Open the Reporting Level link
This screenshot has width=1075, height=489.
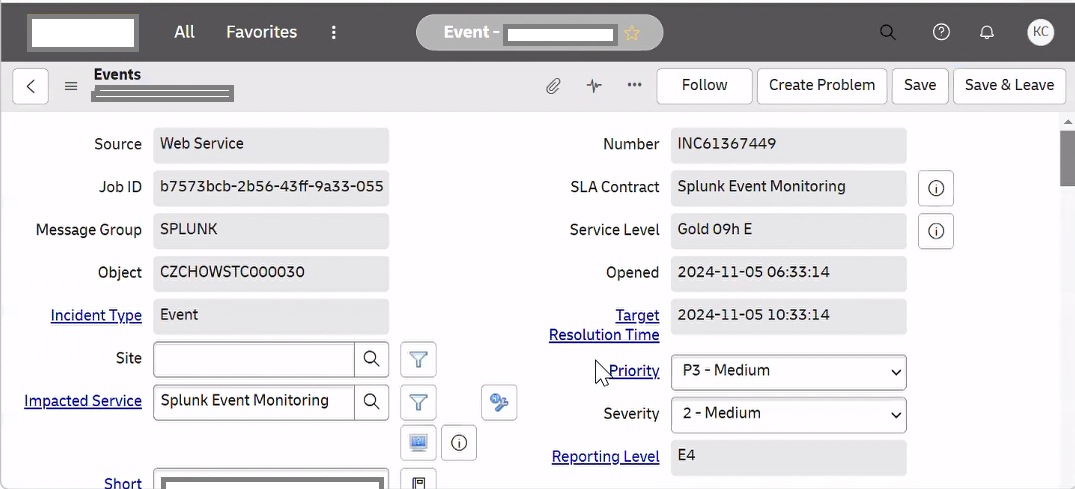(605, 457)
